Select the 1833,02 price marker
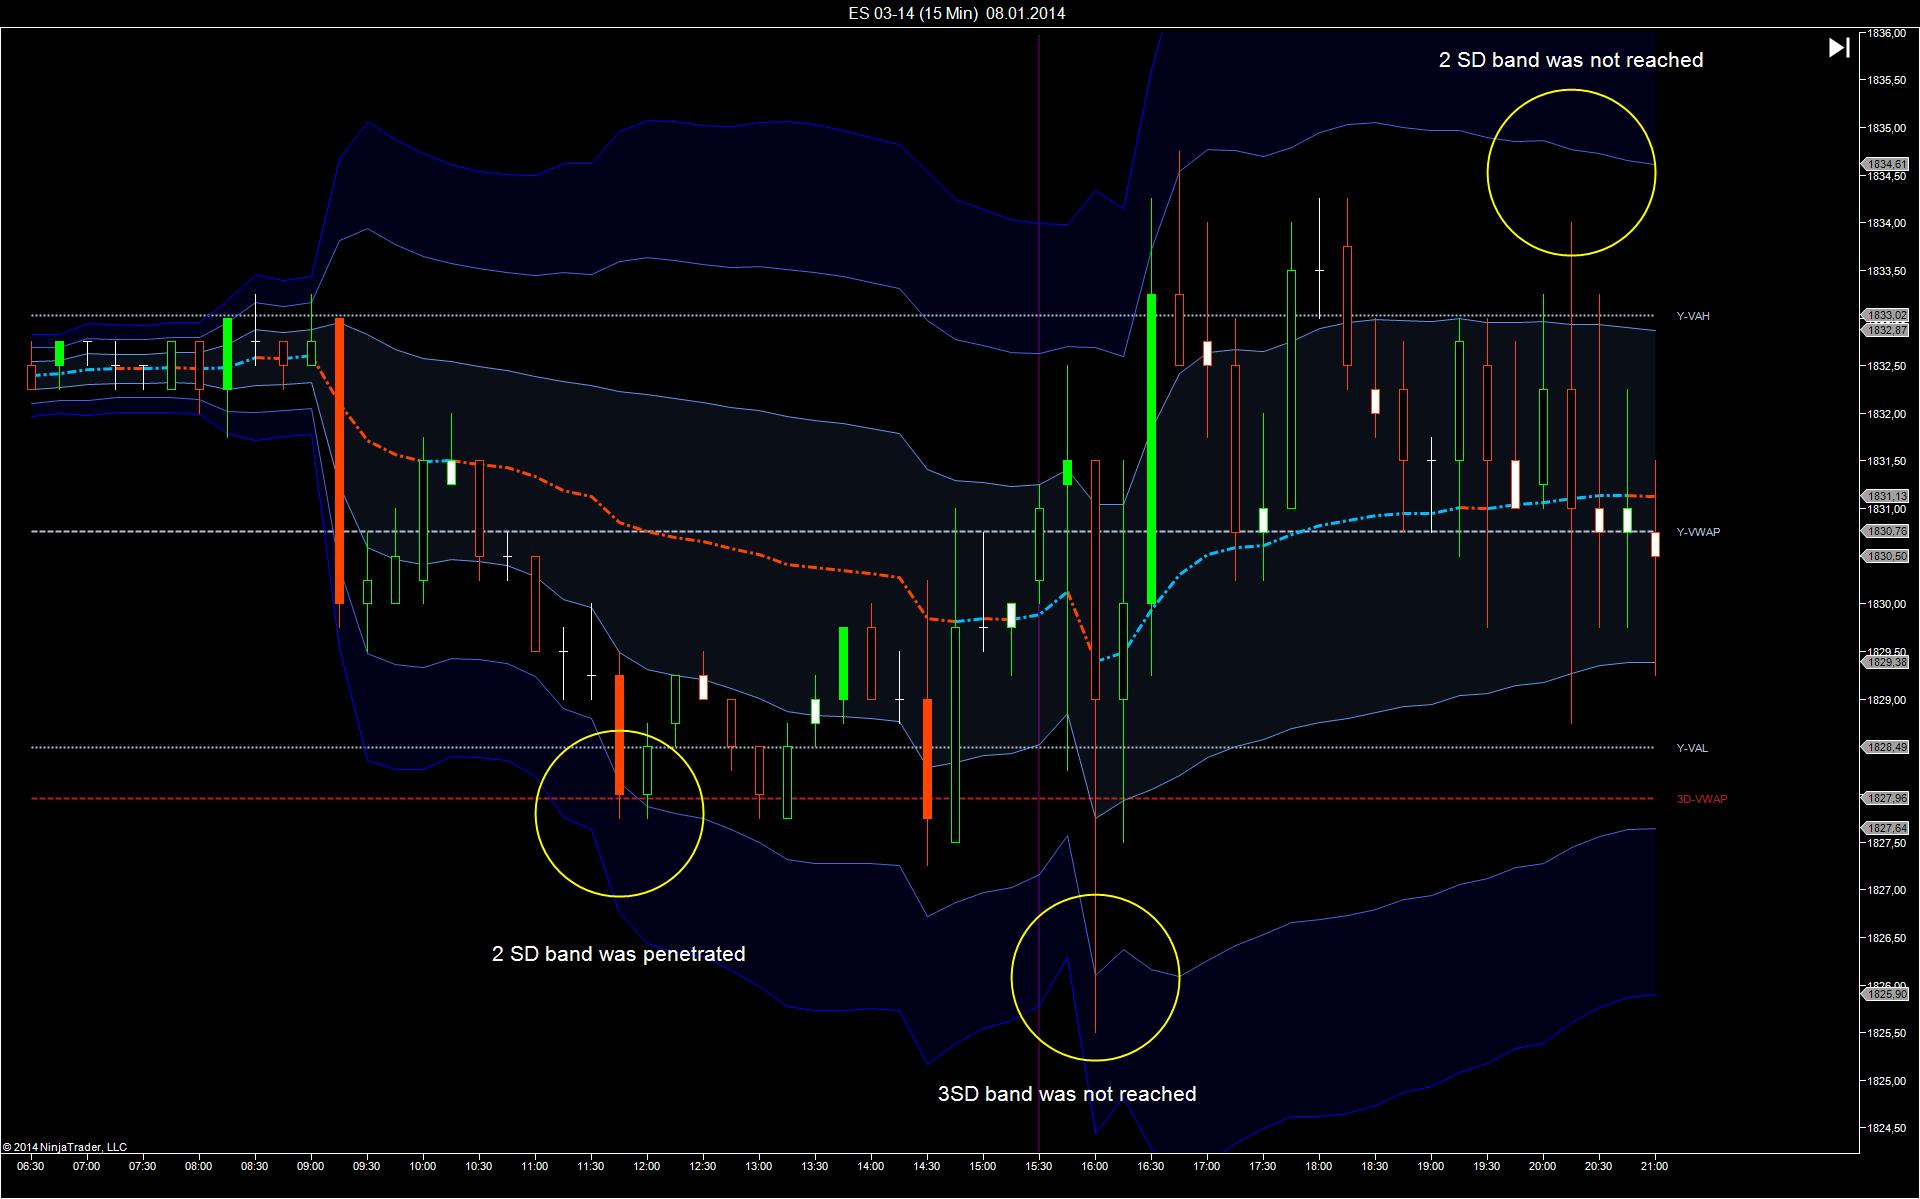Screen dimensions: 1920x1199 (1885, 315)
